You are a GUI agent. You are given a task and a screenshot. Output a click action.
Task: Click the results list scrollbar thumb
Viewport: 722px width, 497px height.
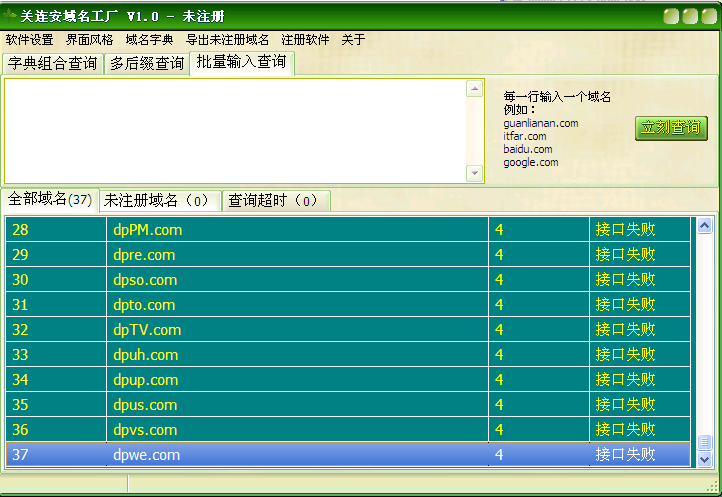point(704,442)
